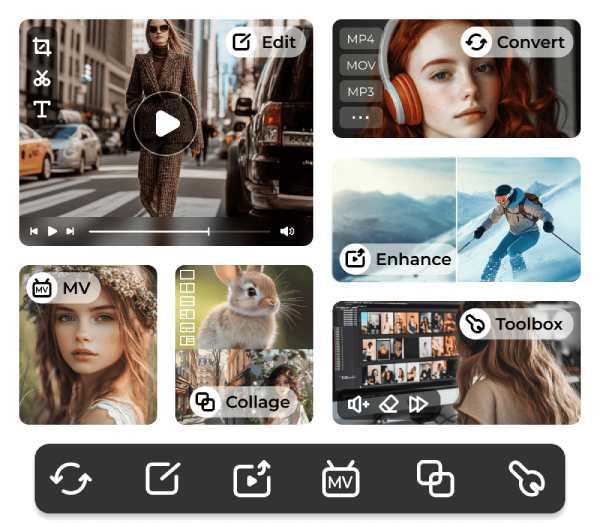Viewport: 600px width, 523px height.
Task: Click the skier enhanced image thumbnail
Action: pos(519,219)
